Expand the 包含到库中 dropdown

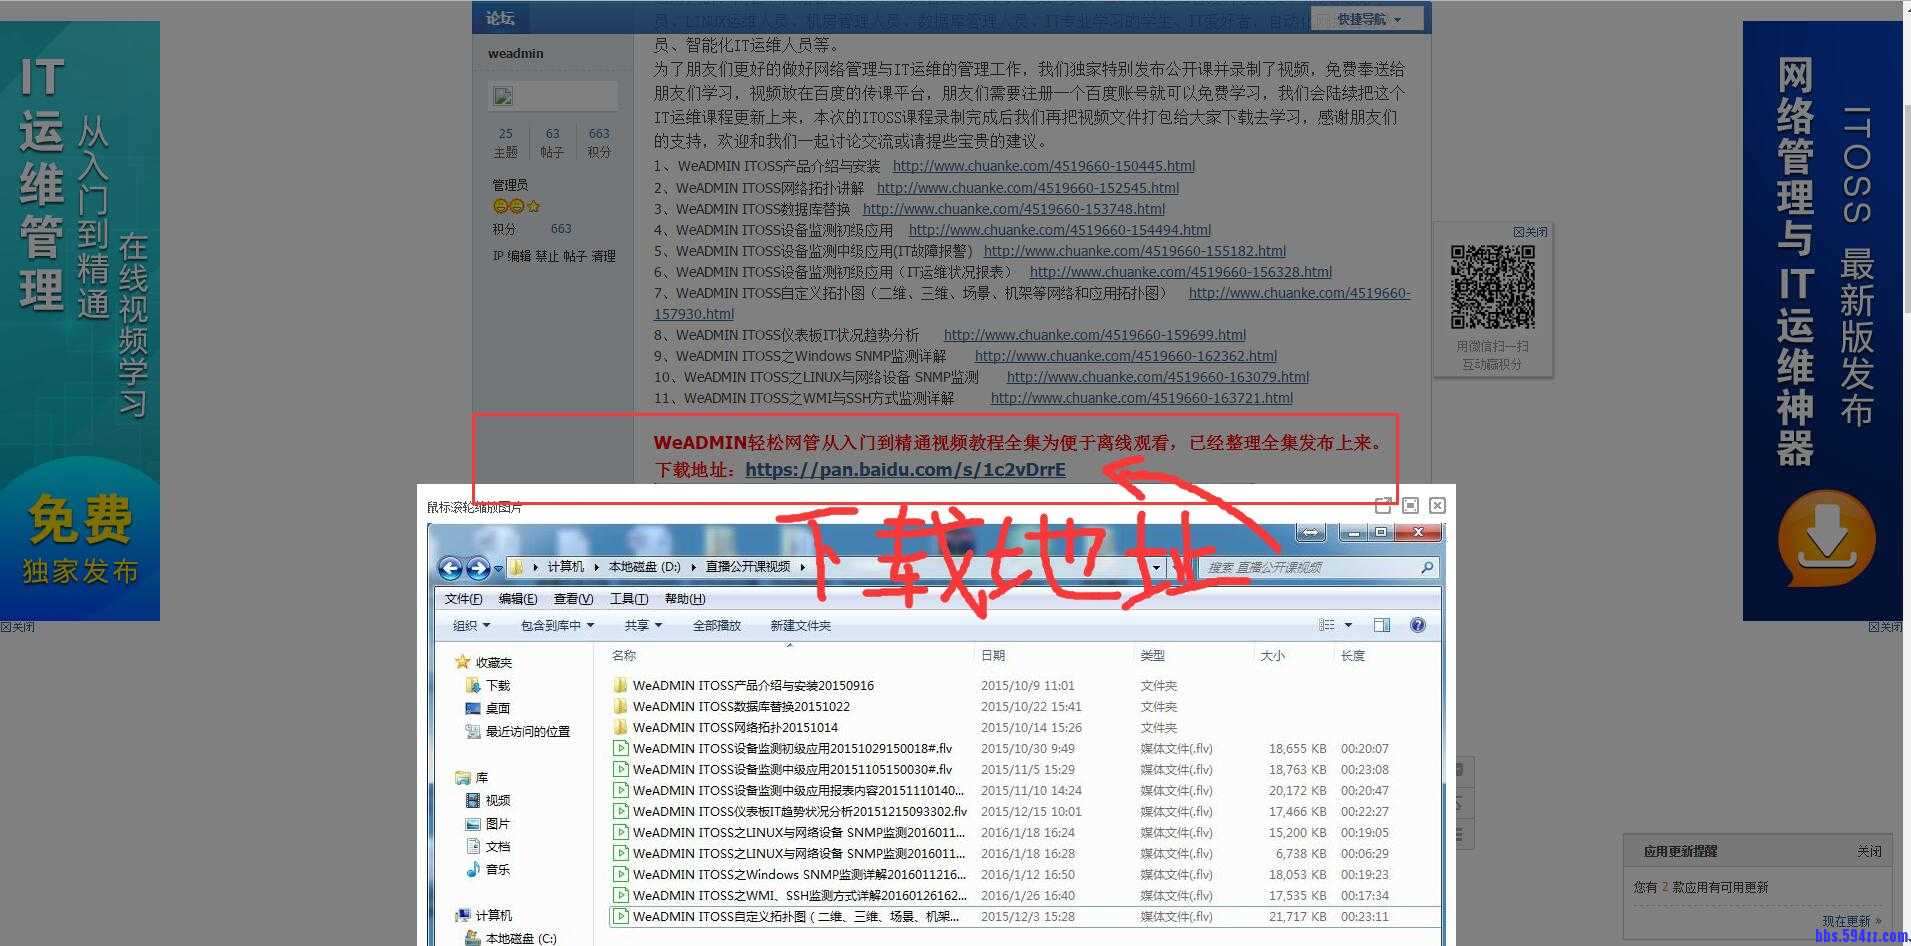557,625
